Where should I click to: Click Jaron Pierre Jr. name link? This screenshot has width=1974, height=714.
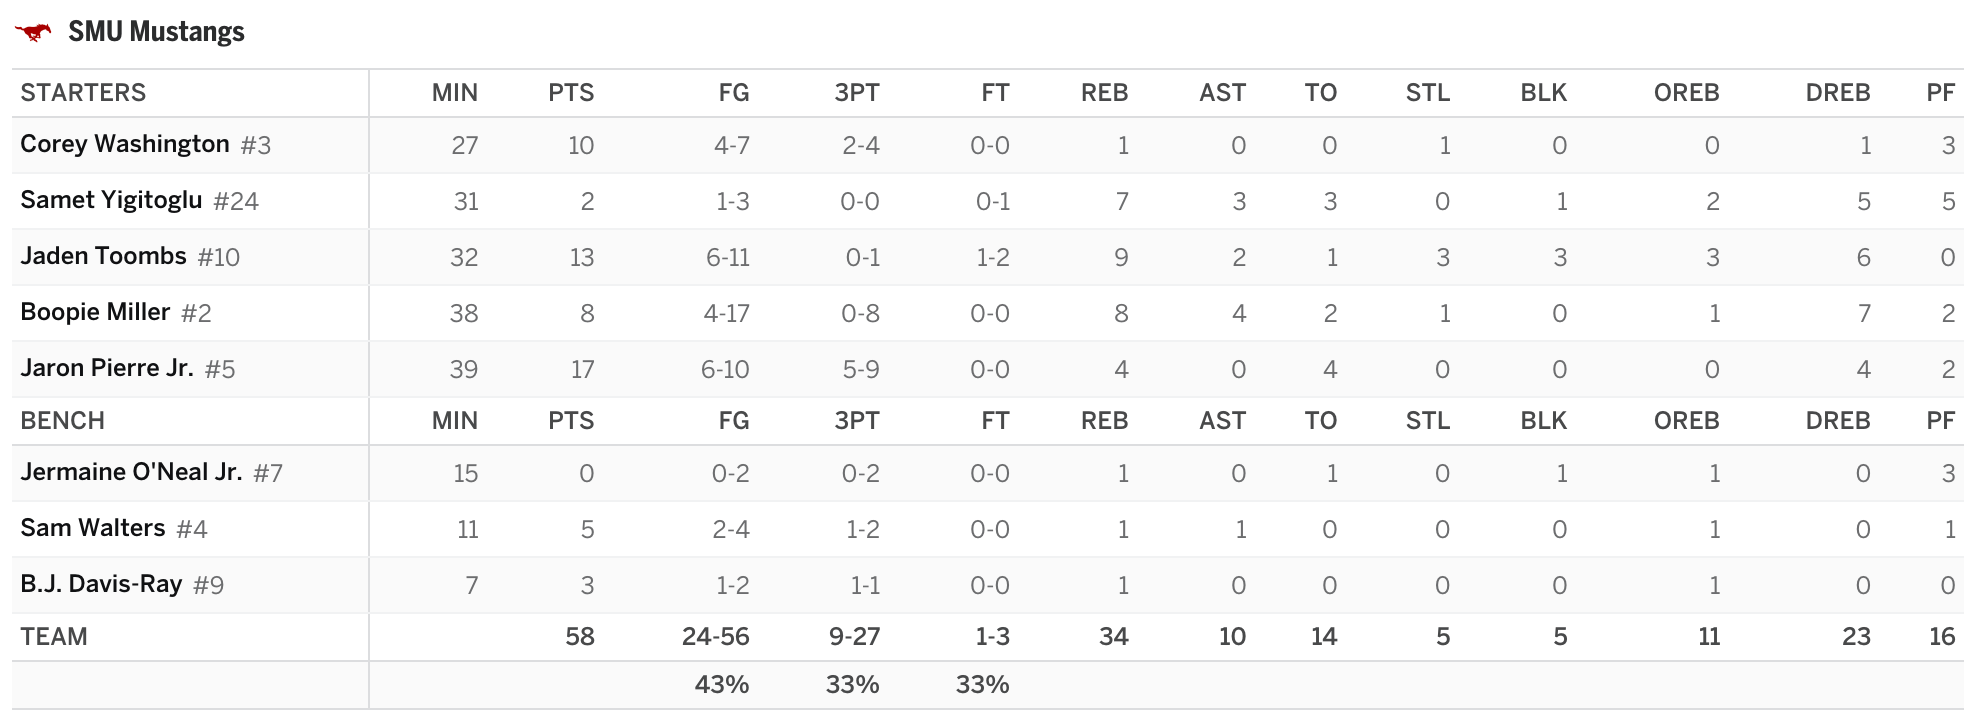107,368
